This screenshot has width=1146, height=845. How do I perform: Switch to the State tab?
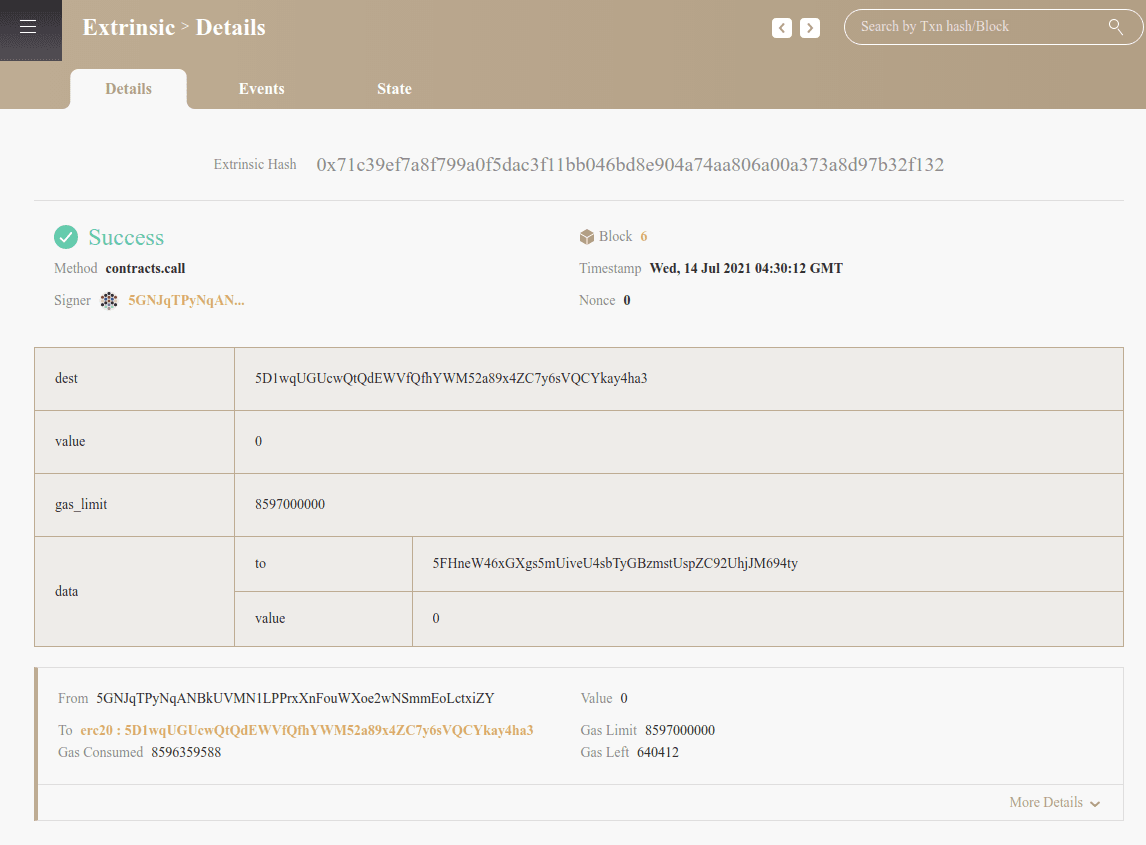394,89
